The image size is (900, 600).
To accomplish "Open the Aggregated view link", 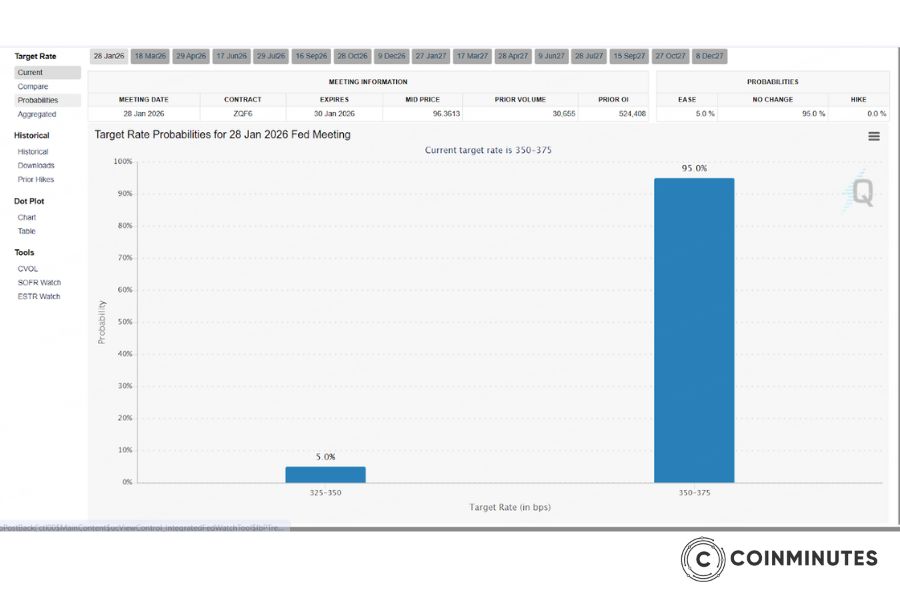I will point(37,115).
